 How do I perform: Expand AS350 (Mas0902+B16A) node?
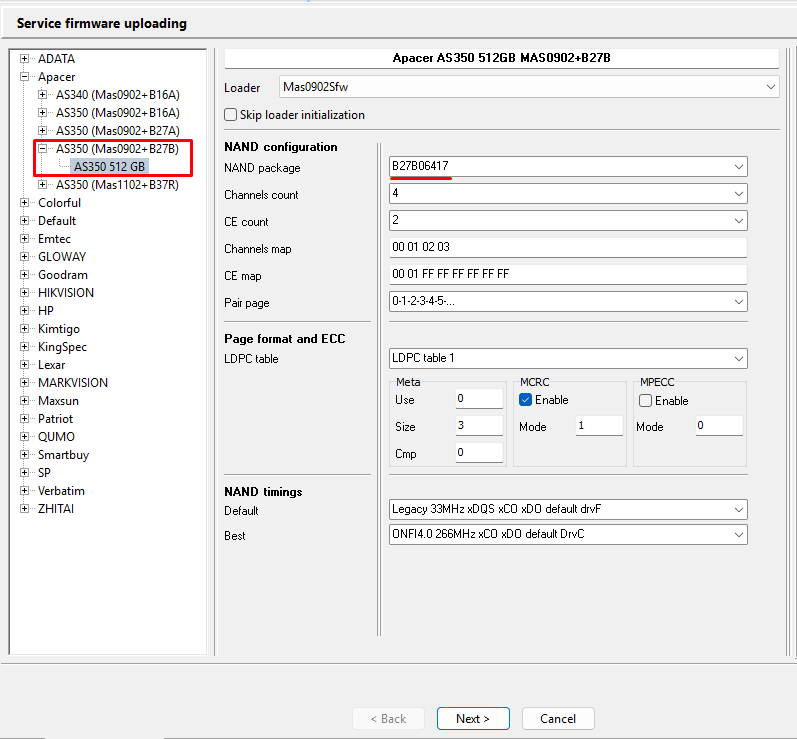[42, 113]
